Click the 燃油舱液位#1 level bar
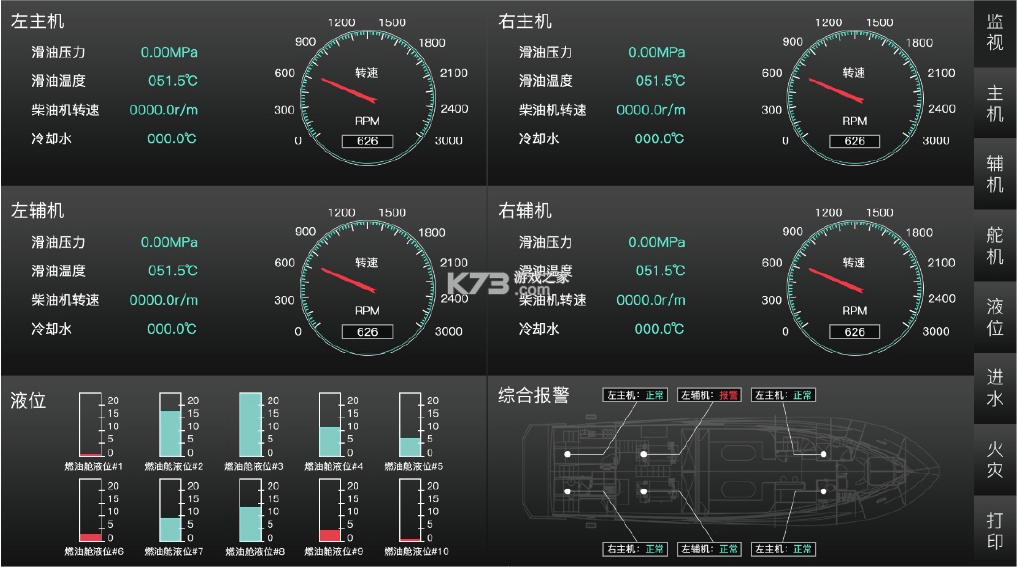This screenshot has height=567, width=1017. pos(91,424)
